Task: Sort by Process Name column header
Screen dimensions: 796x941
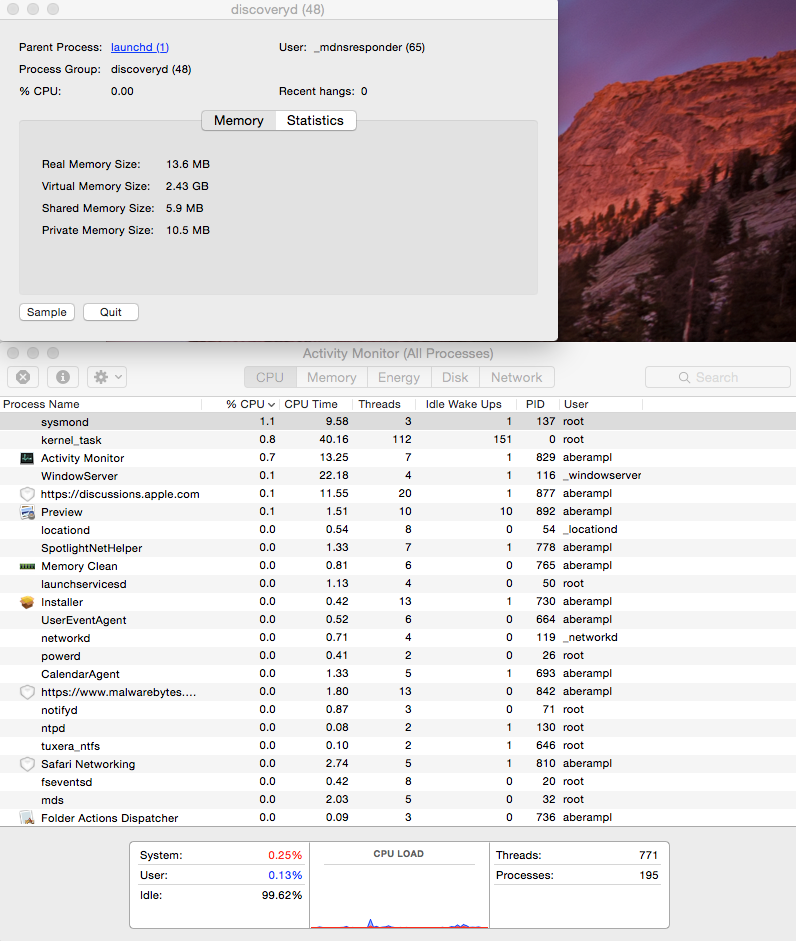Action: pyautogui.click(x=101, y=404)
